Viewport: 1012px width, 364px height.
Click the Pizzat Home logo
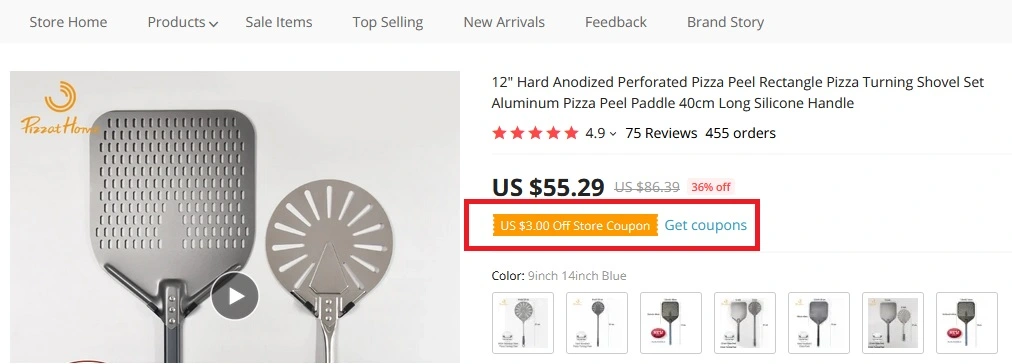(x=59, y=108)
